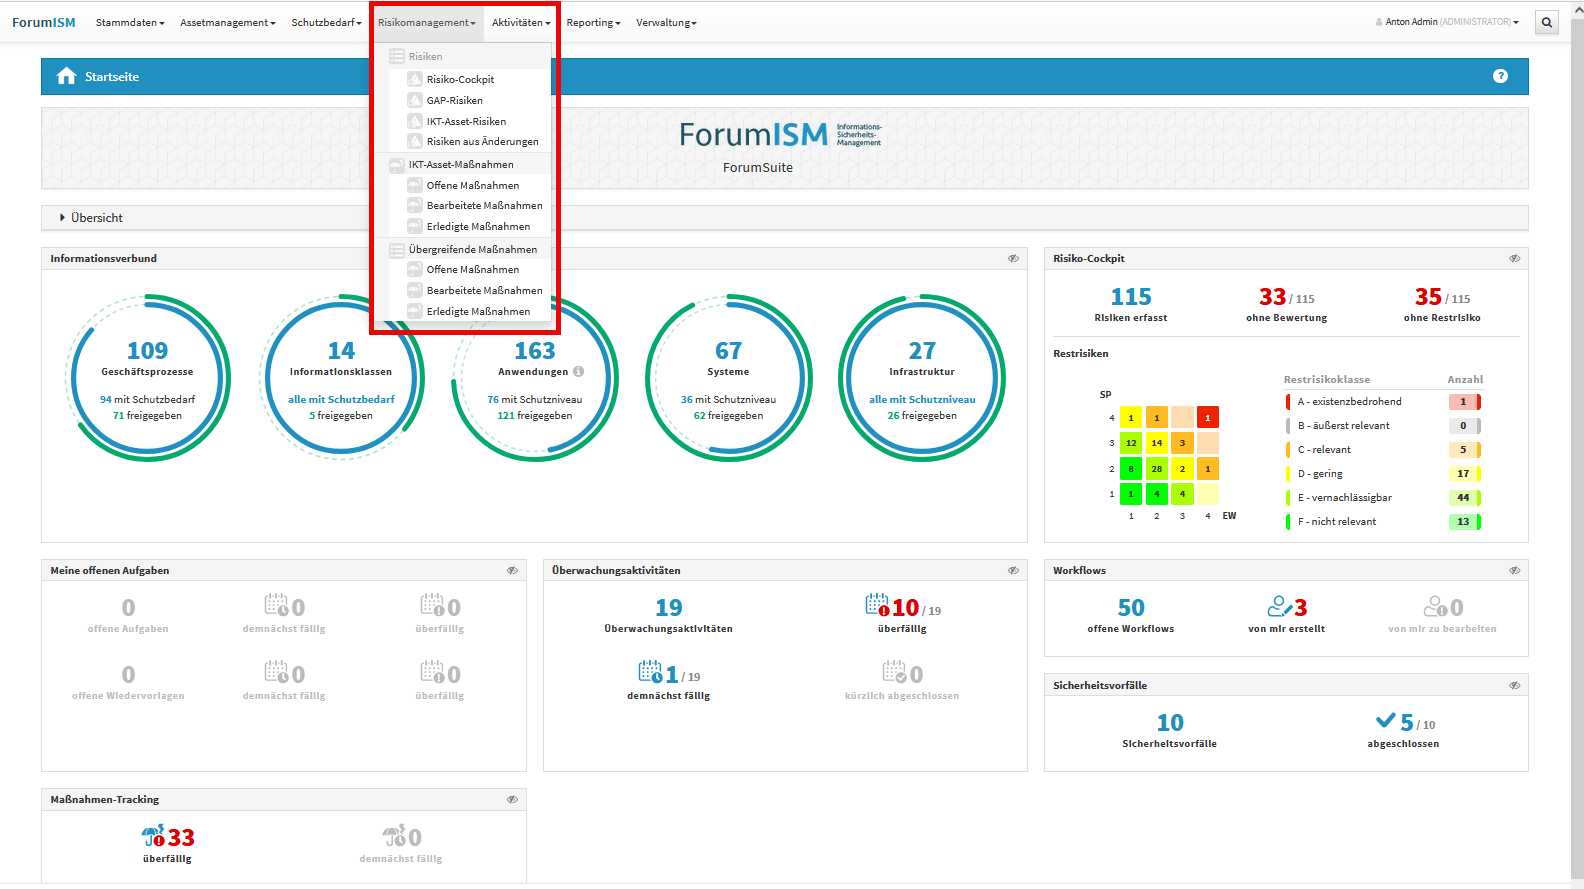Toggle visibility of the Risiko-Cockpit panel
Viewport: 1584px width, 889px height.
pos(1514,259)
